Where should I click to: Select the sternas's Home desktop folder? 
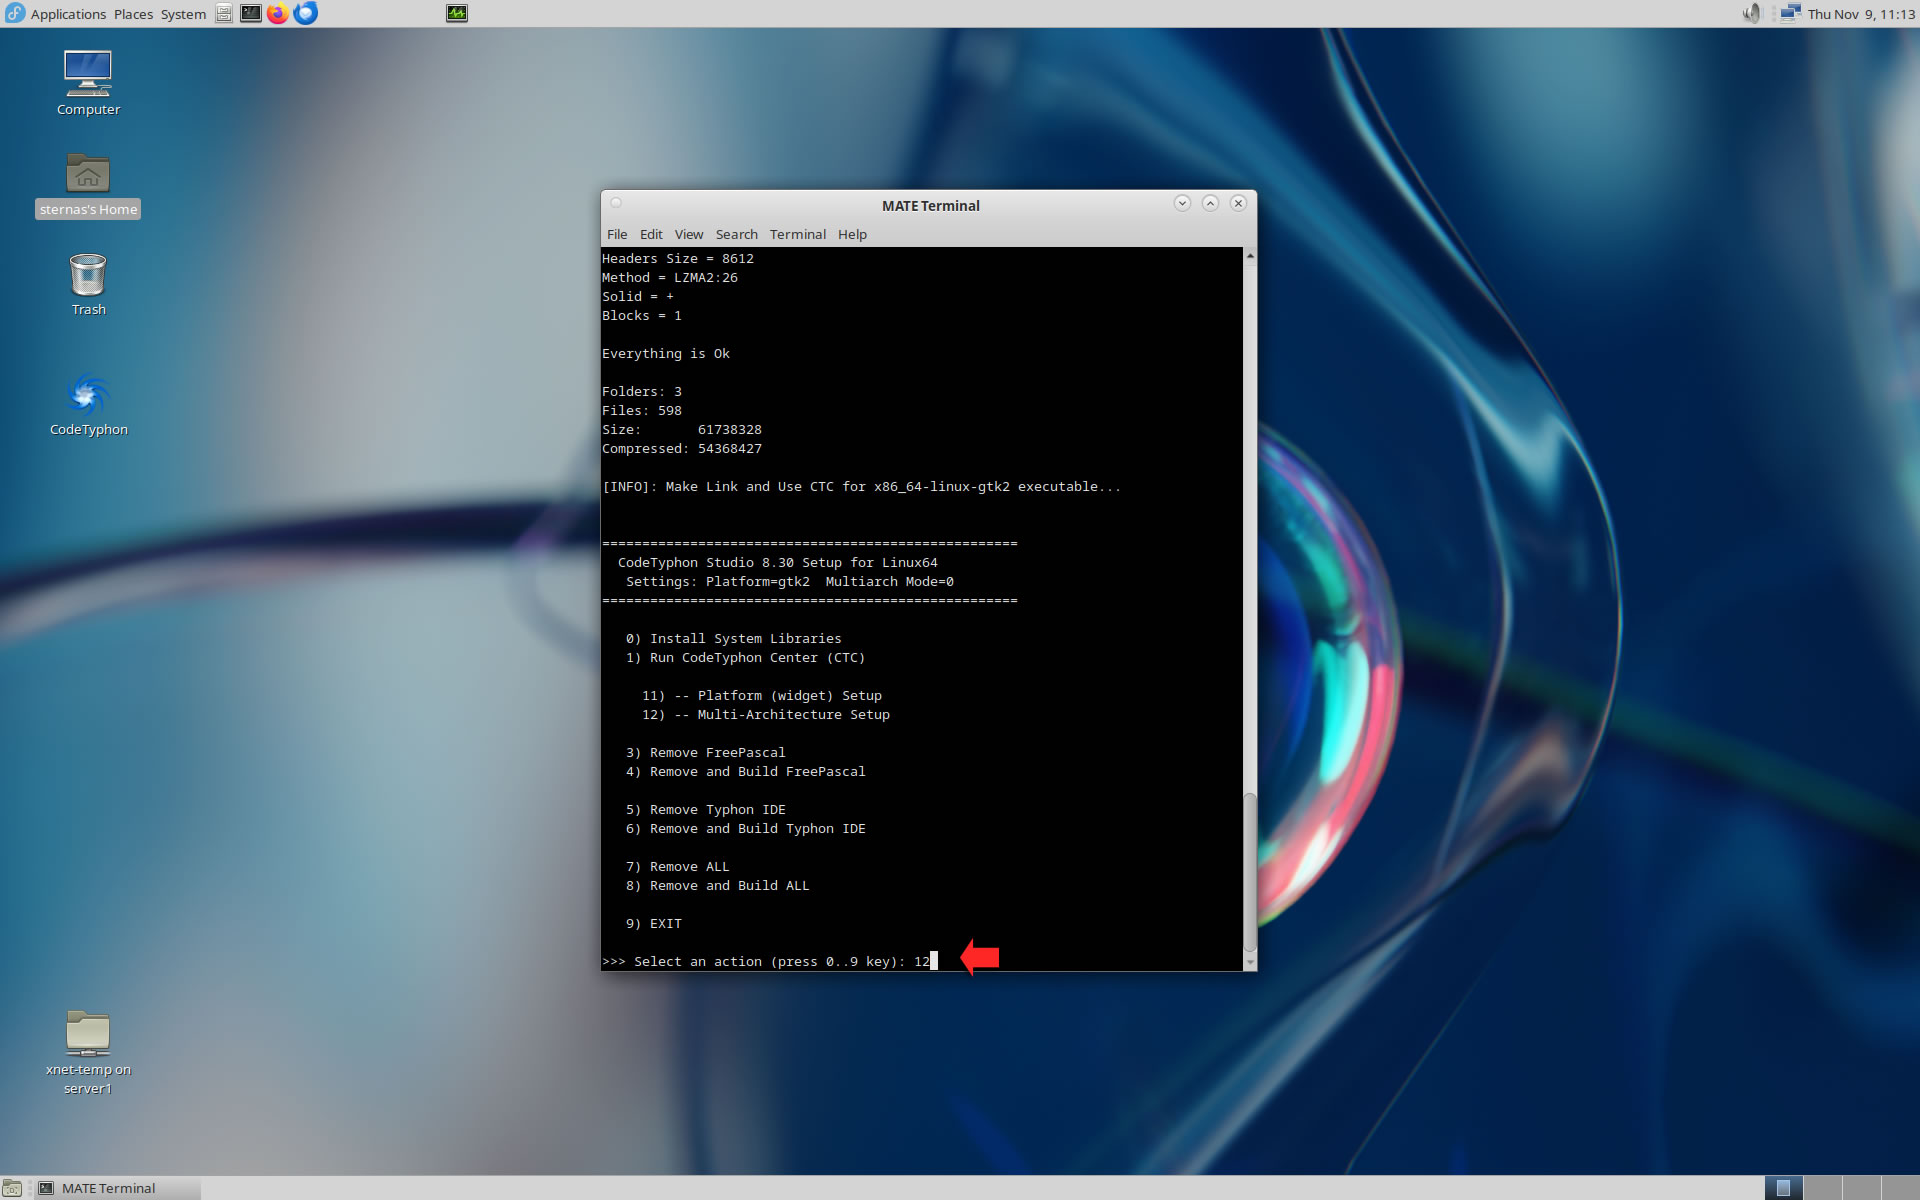(88, 185)
